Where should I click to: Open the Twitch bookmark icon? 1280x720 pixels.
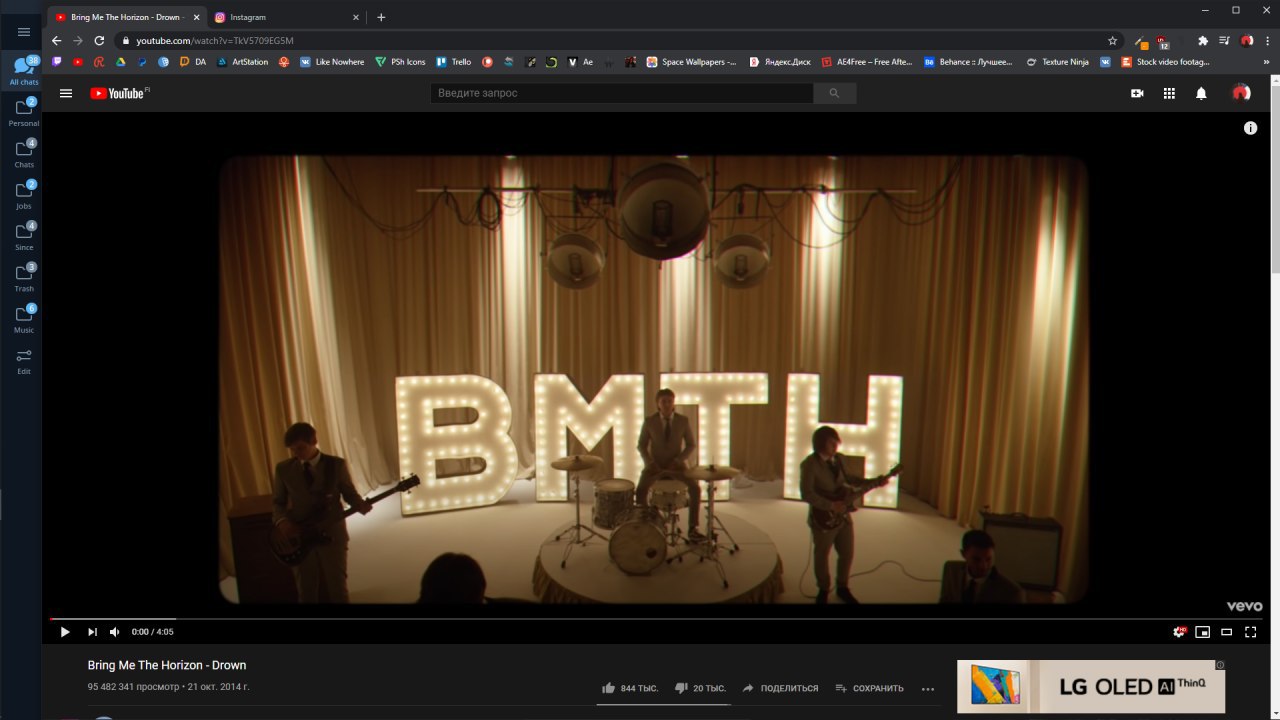tap(56, 62)
